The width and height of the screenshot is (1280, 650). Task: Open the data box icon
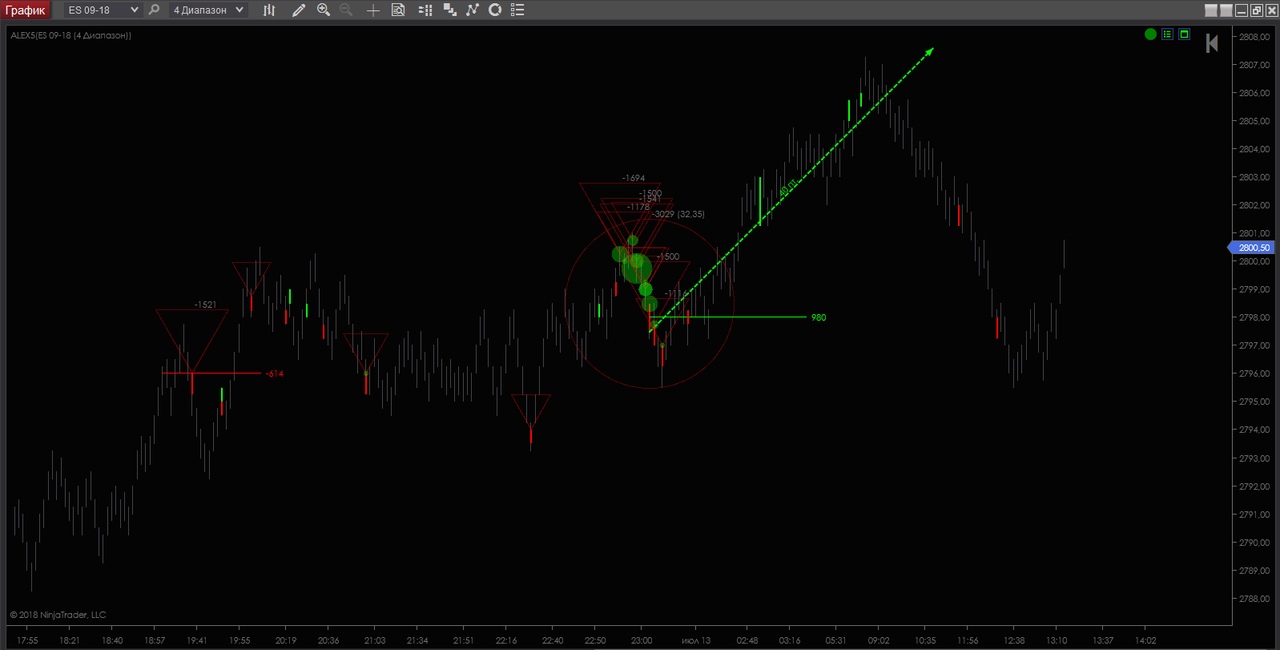coord(398,10)
